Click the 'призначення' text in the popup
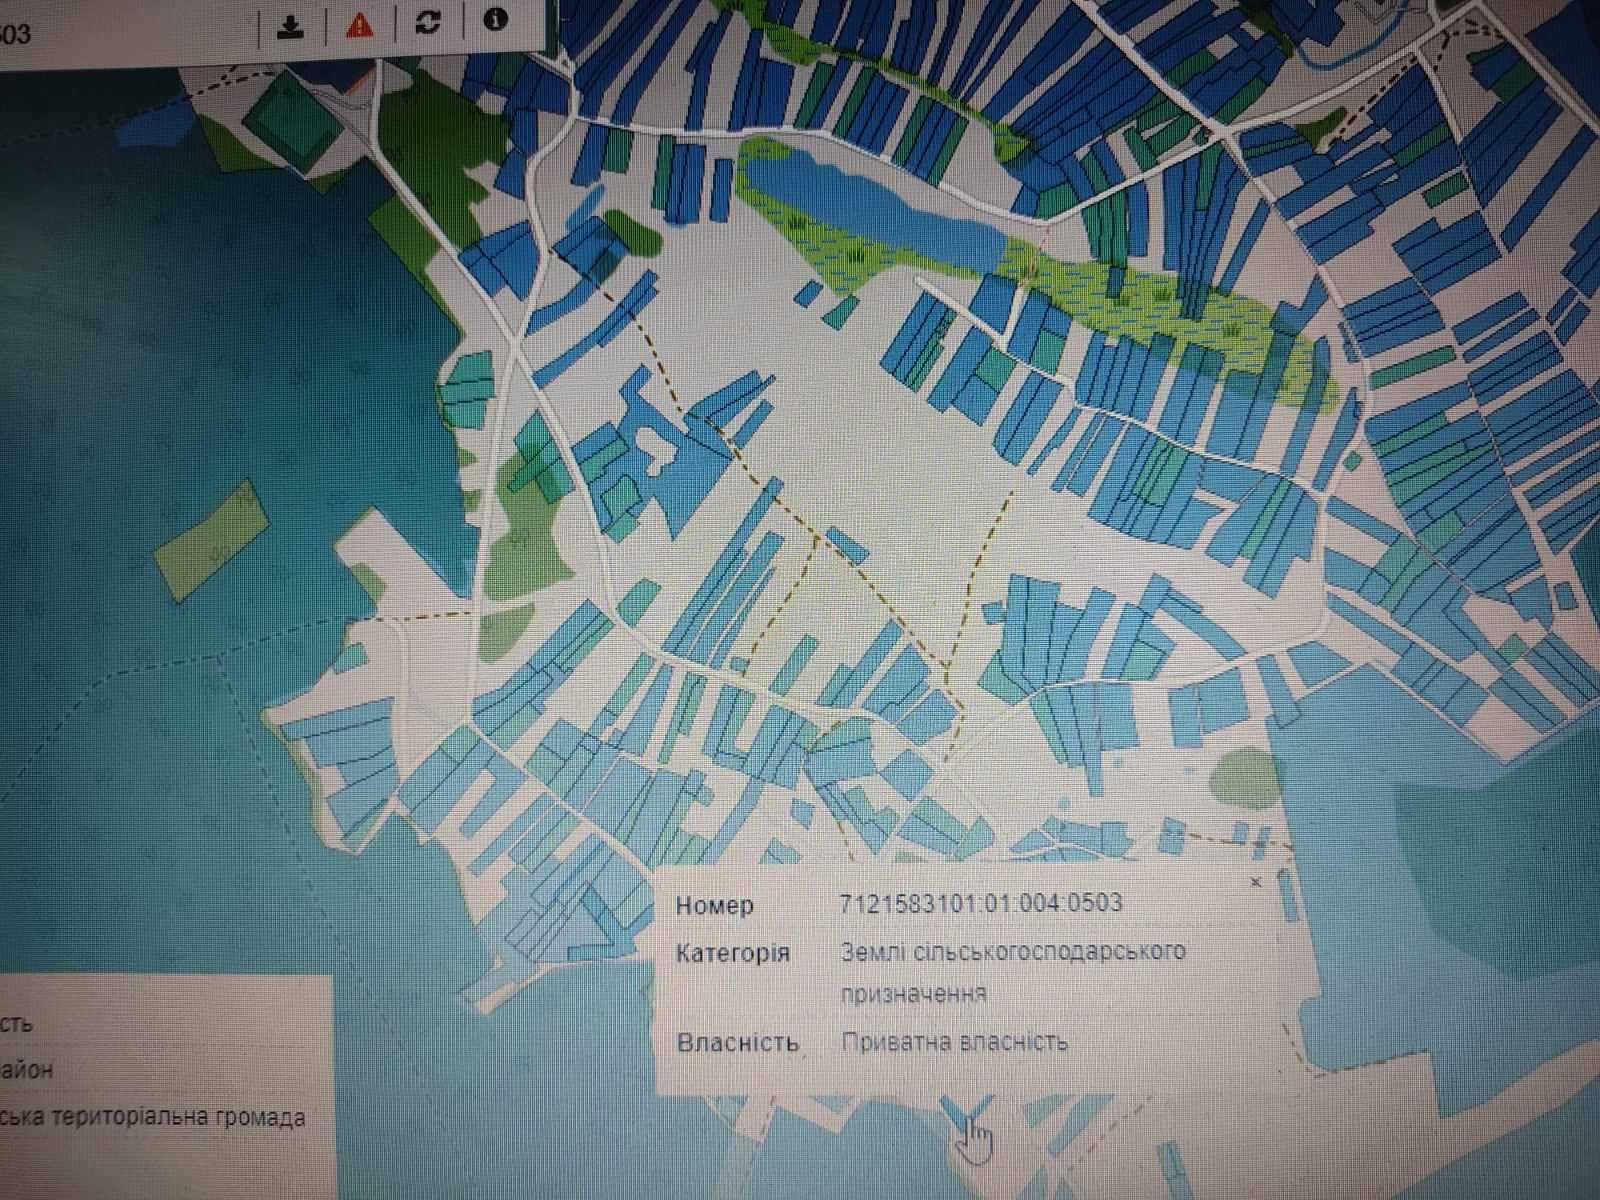This screenshot has width=1600, height=1200. [914, 994]
